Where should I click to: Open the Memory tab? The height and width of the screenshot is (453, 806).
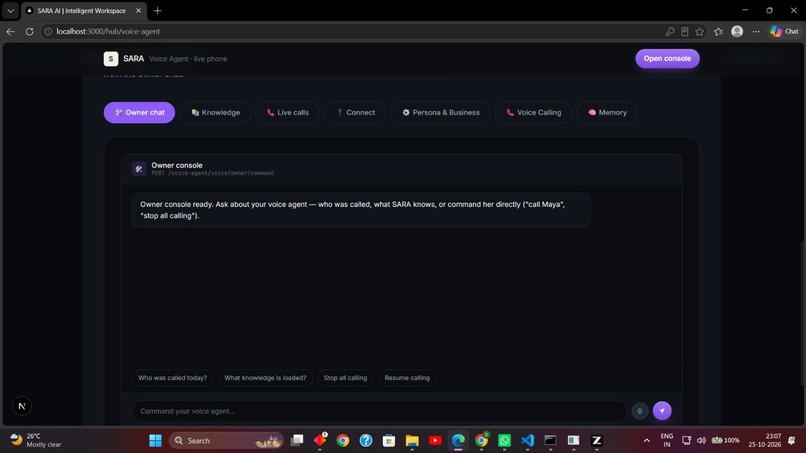tap(607, 113)
